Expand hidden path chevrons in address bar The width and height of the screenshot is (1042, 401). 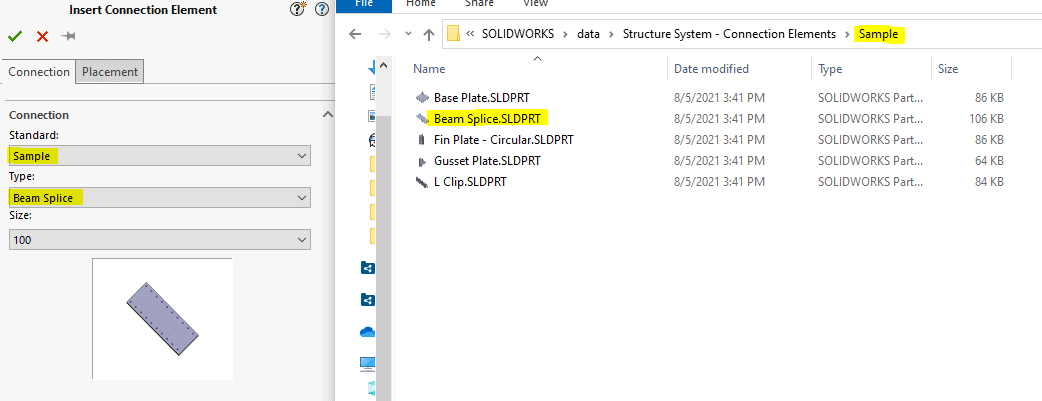coord(470,34)
